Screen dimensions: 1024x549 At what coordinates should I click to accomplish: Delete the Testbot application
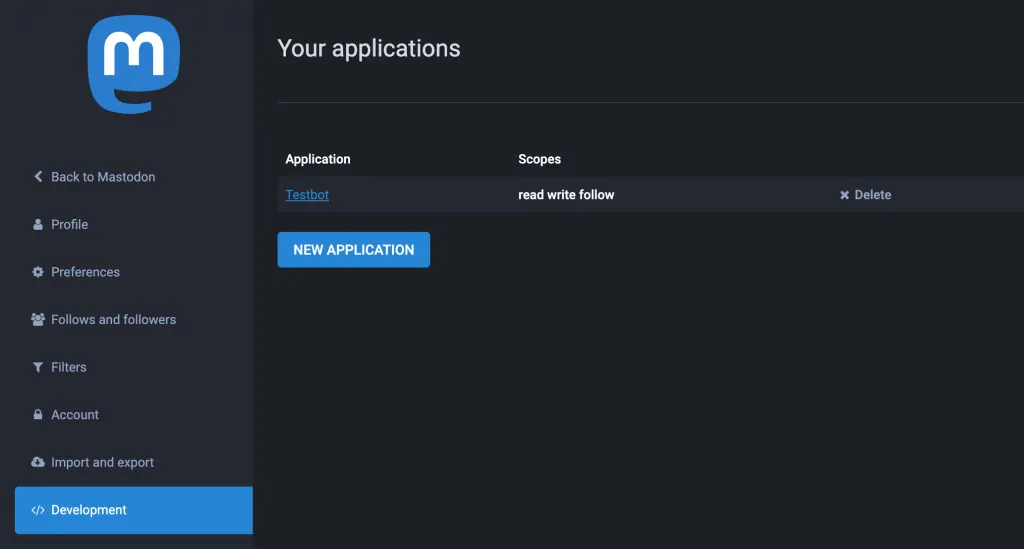click(x=865, y=195)
